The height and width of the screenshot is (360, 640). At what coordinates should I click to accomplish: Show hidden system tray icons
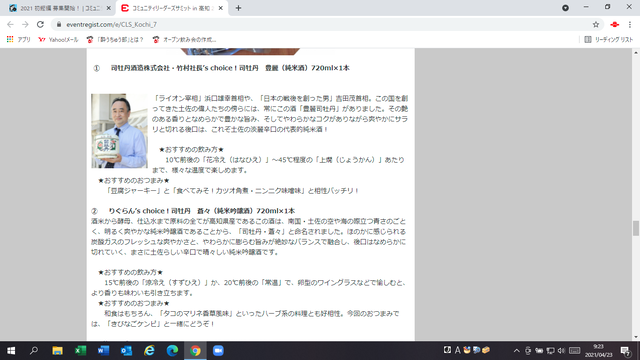[517, 351]
